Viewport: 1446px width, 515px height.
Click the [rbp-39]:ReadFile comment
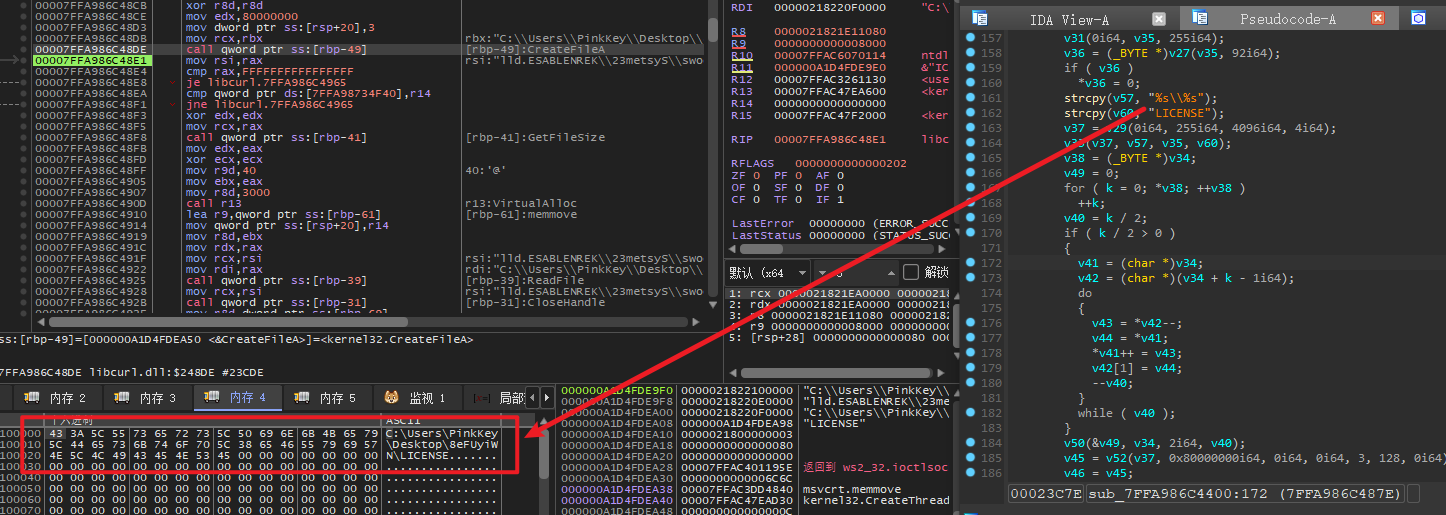coord(525,280)
